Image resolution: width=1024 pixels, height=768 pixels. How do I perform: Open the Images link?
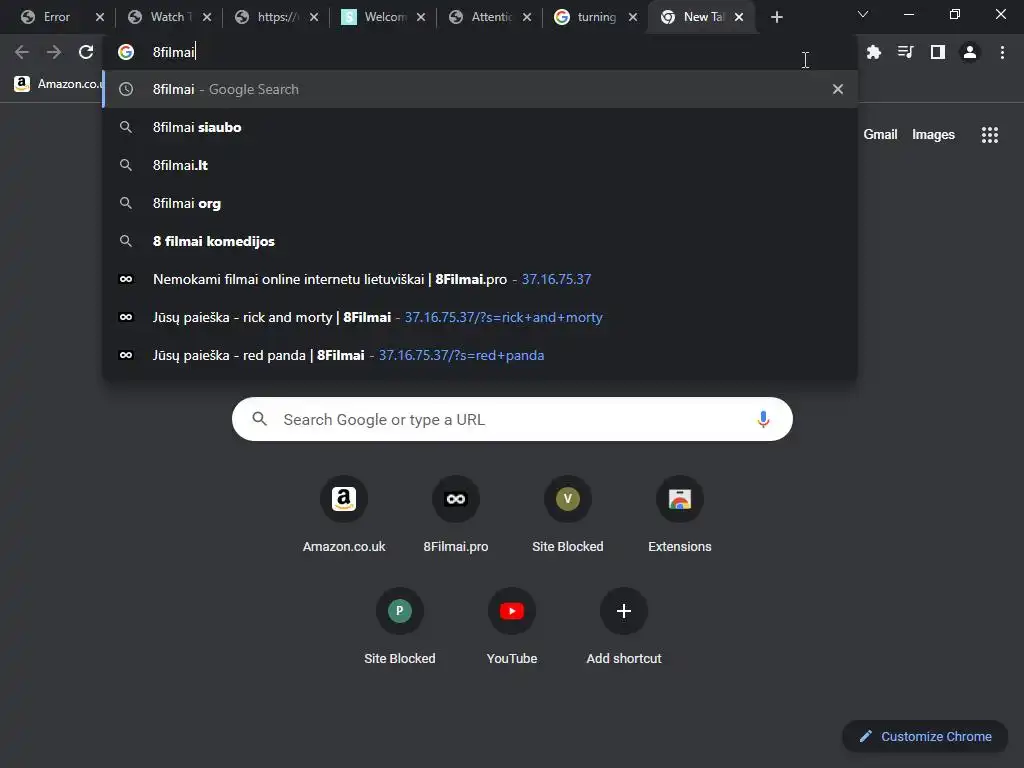pos(933,135)
